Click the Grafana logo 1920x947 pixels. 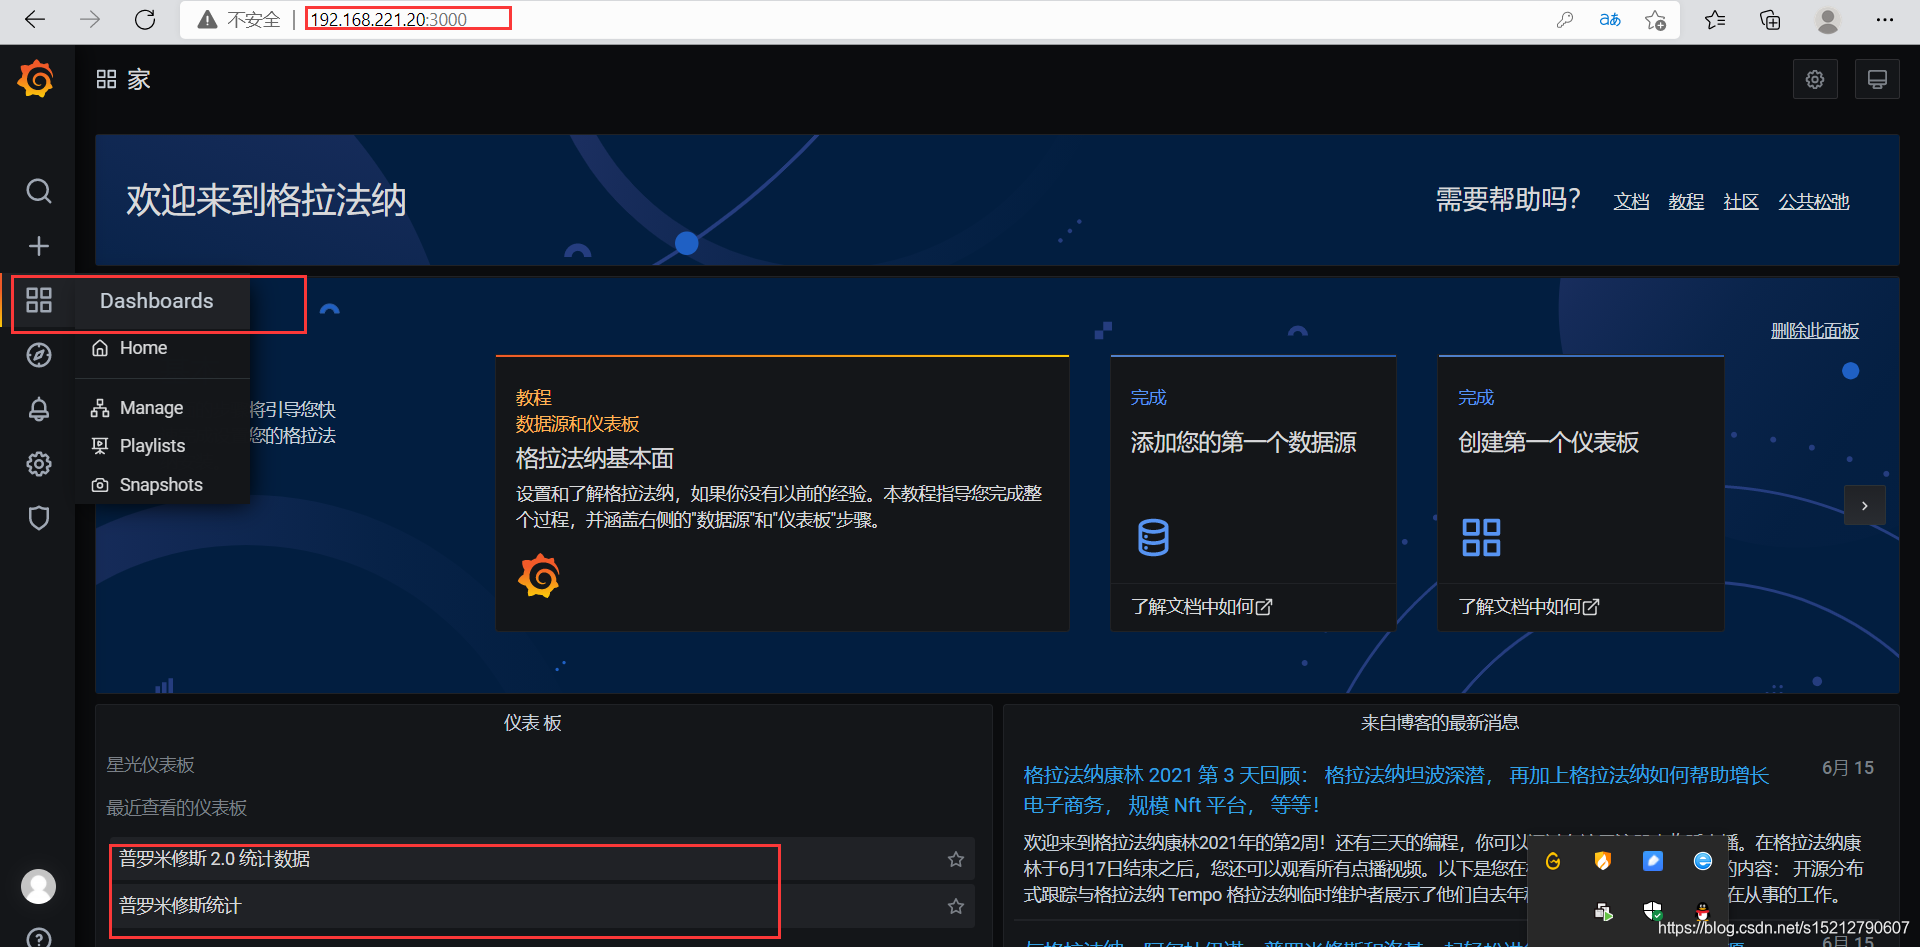pyautogui.click(x=36, y=78)
